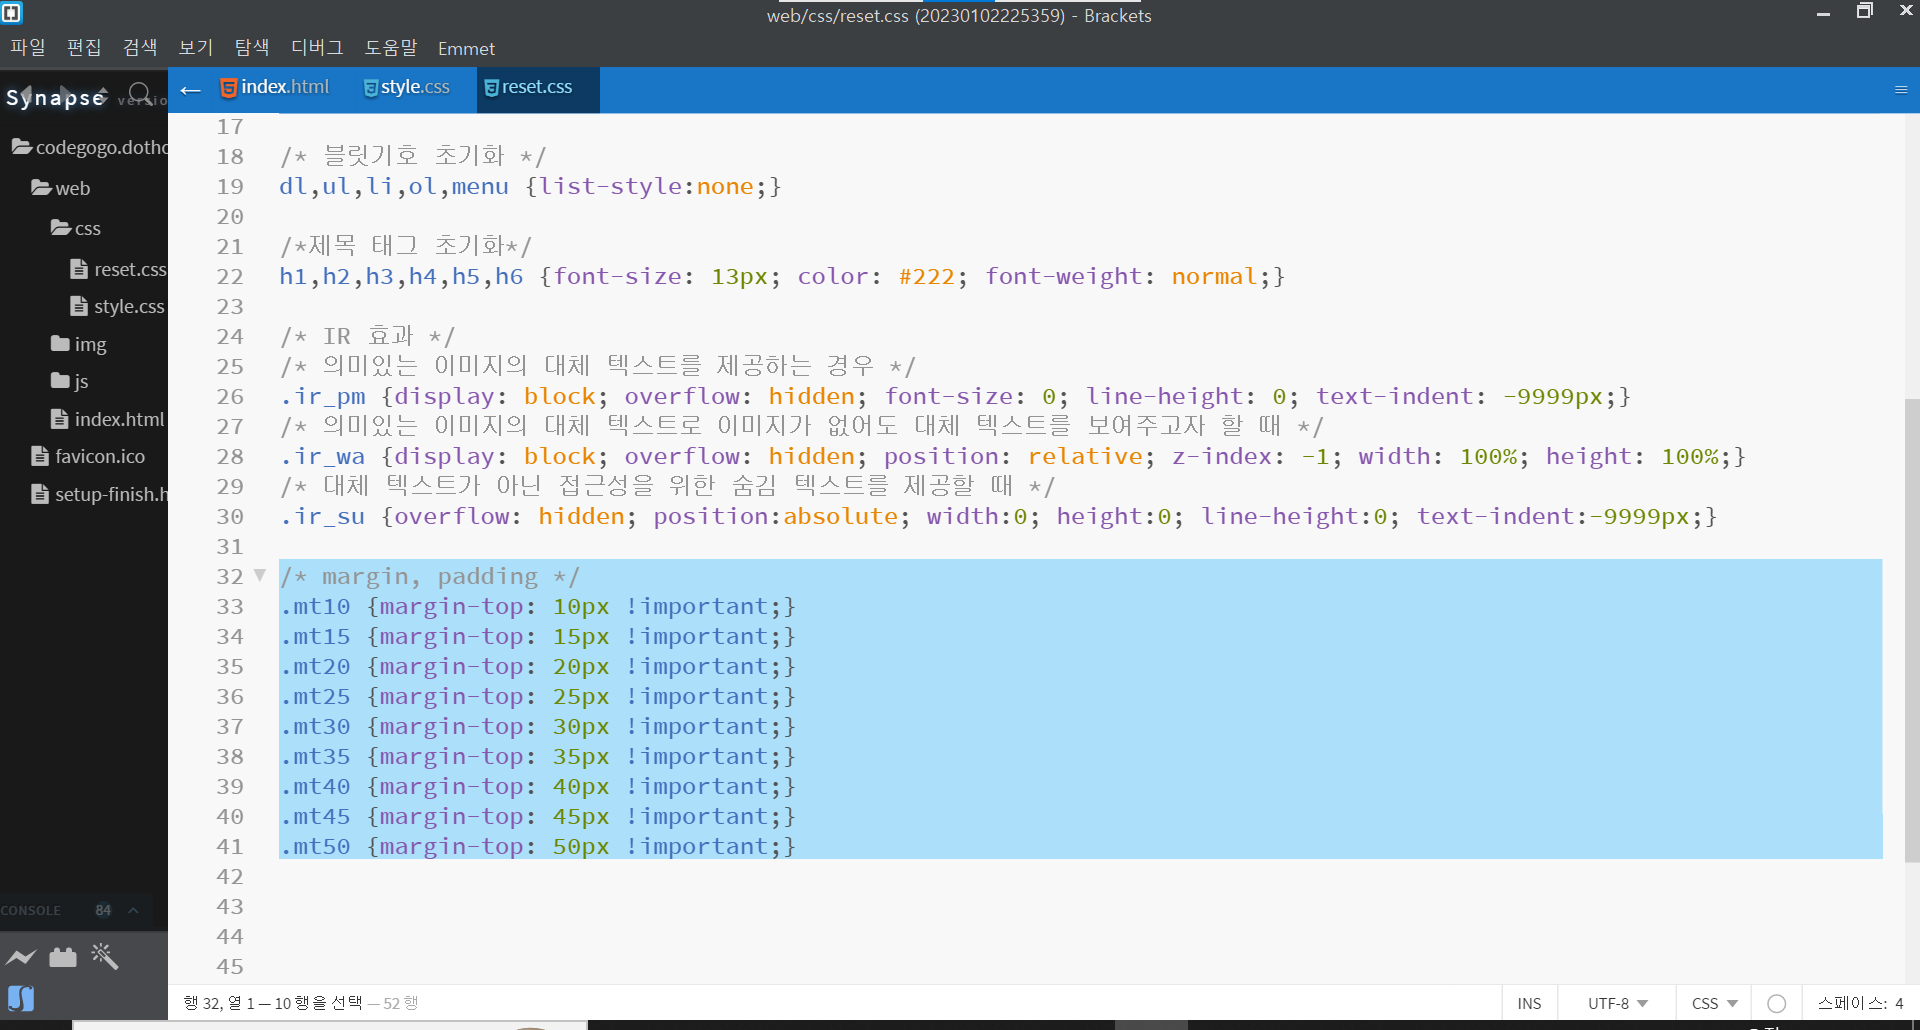
Task: Fold the code block at line 32
Action: coord(260,575)
